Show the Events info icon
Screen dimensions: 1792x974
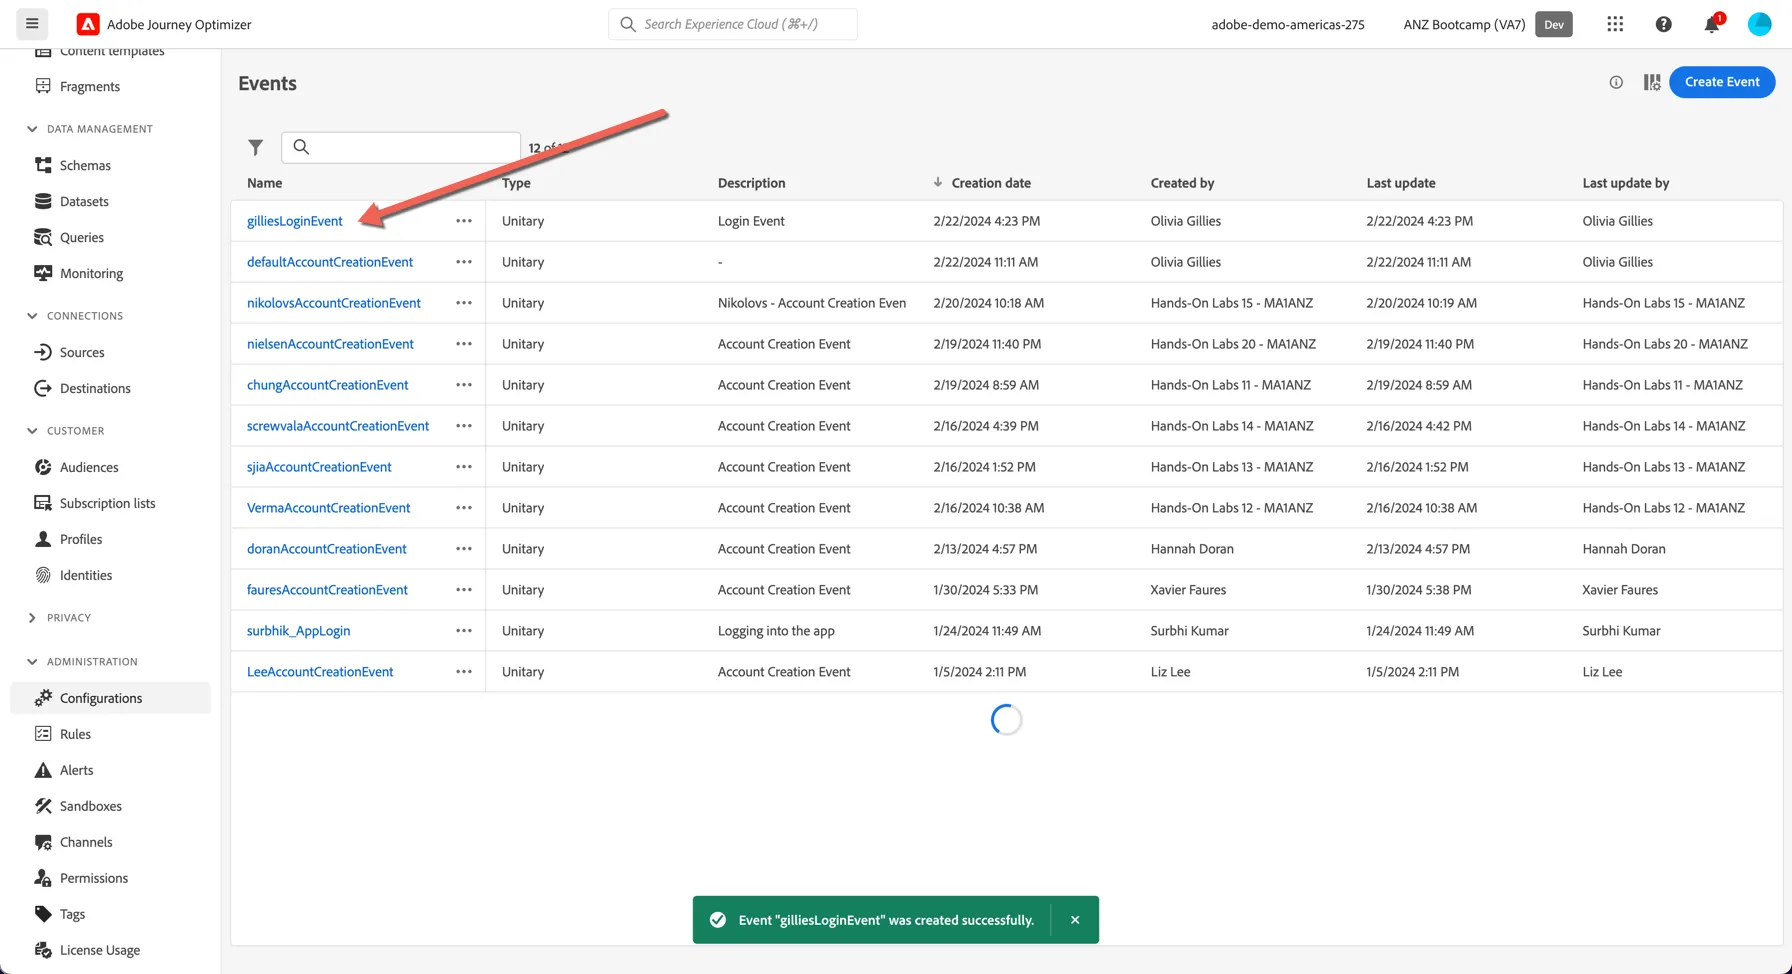click(x=1616, y=82)
